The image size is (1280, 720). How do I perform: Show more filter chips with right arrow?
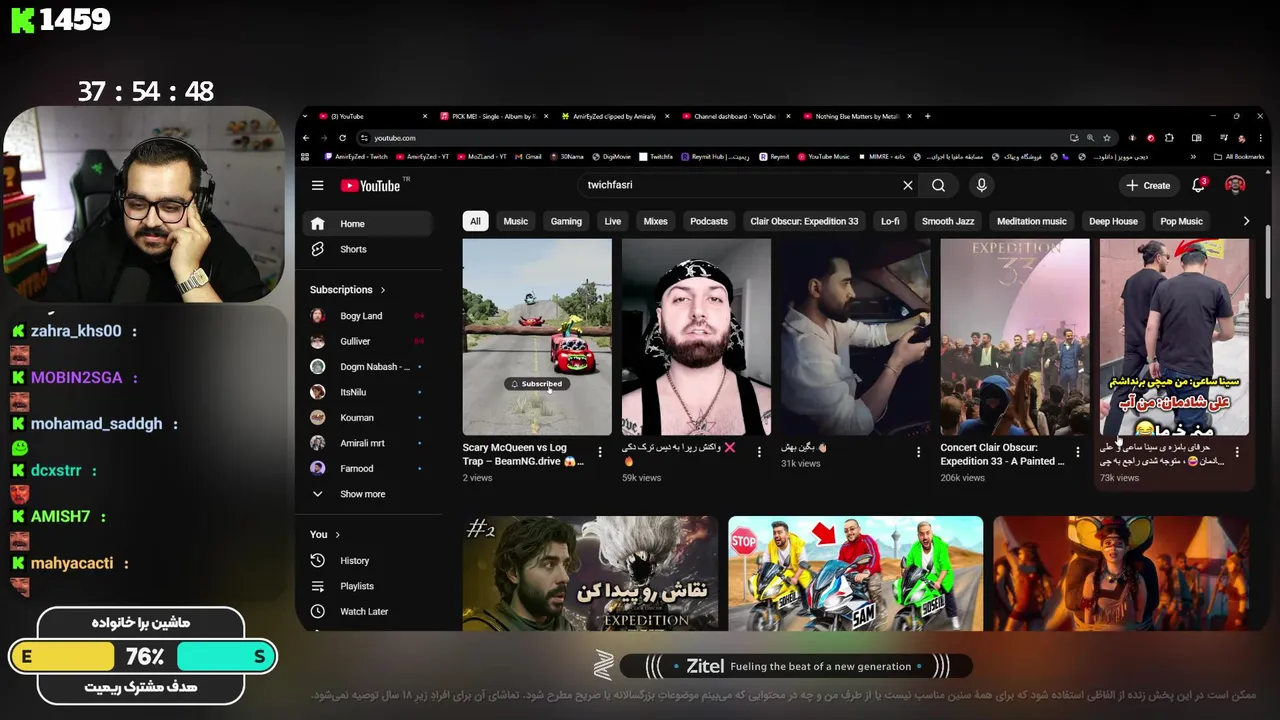click(x=1246, y=221)
